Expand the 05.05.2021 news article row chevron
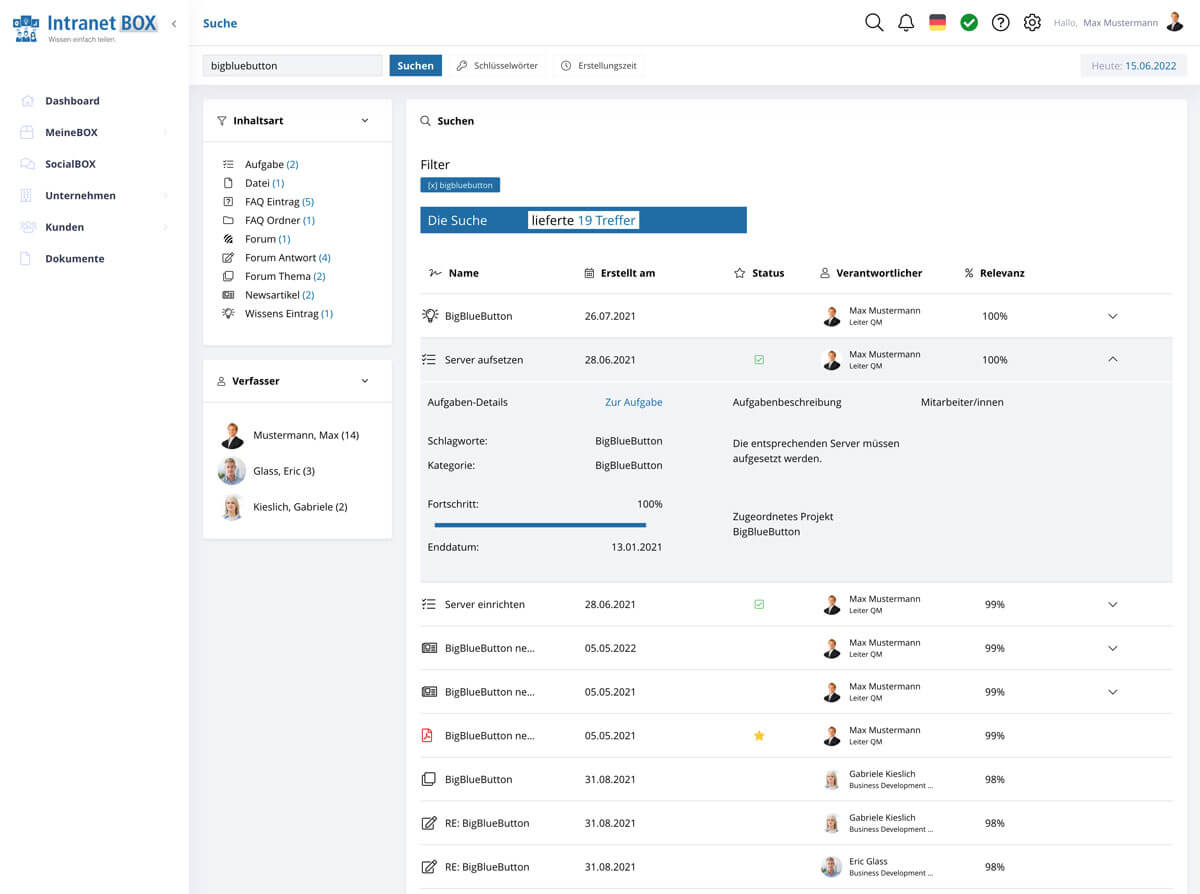This screenshot has height=894, width=1200. pyautogui.click(x=1113, y=692)
